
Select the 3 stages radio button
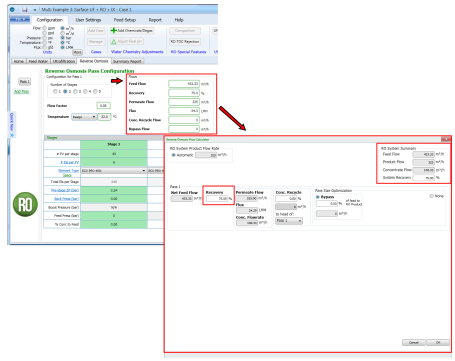[75, 91]
